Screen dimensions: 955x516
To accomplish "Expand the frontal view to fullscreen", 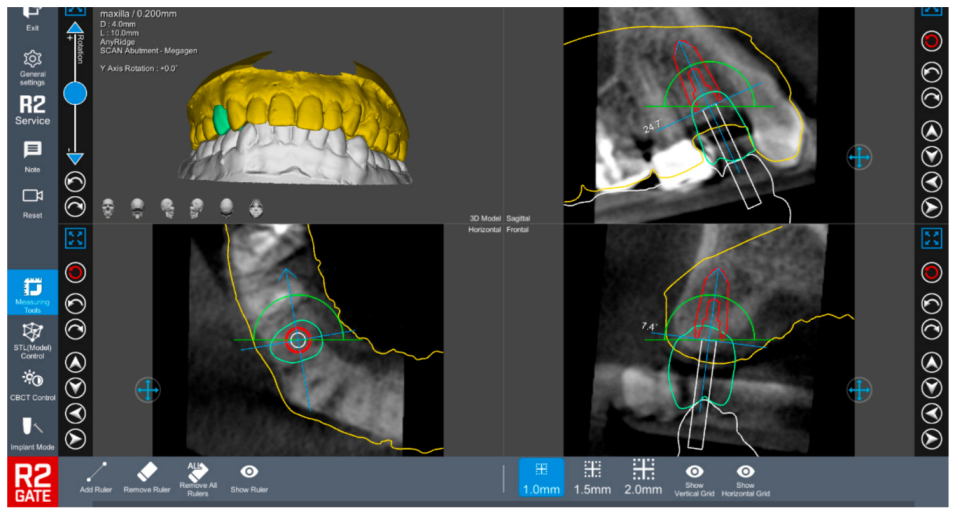I will (931, 238).
